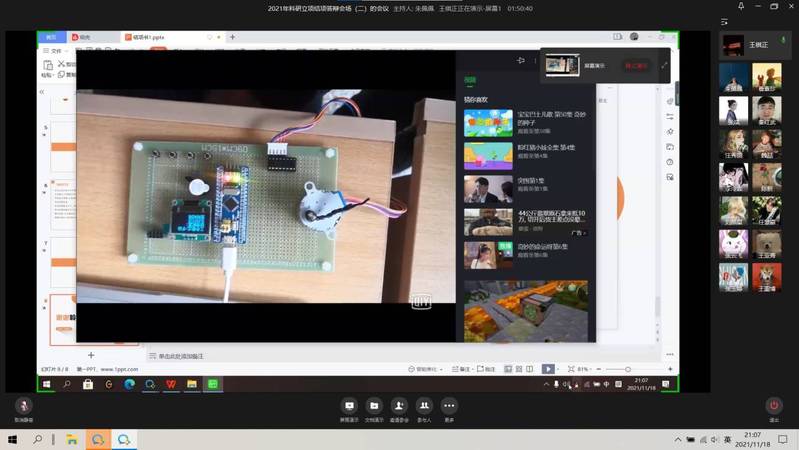This screenshot has height=450, width=799.
Task: Click the Paste icon in the WPS ribbon
Action: click(x=48, y=65)
